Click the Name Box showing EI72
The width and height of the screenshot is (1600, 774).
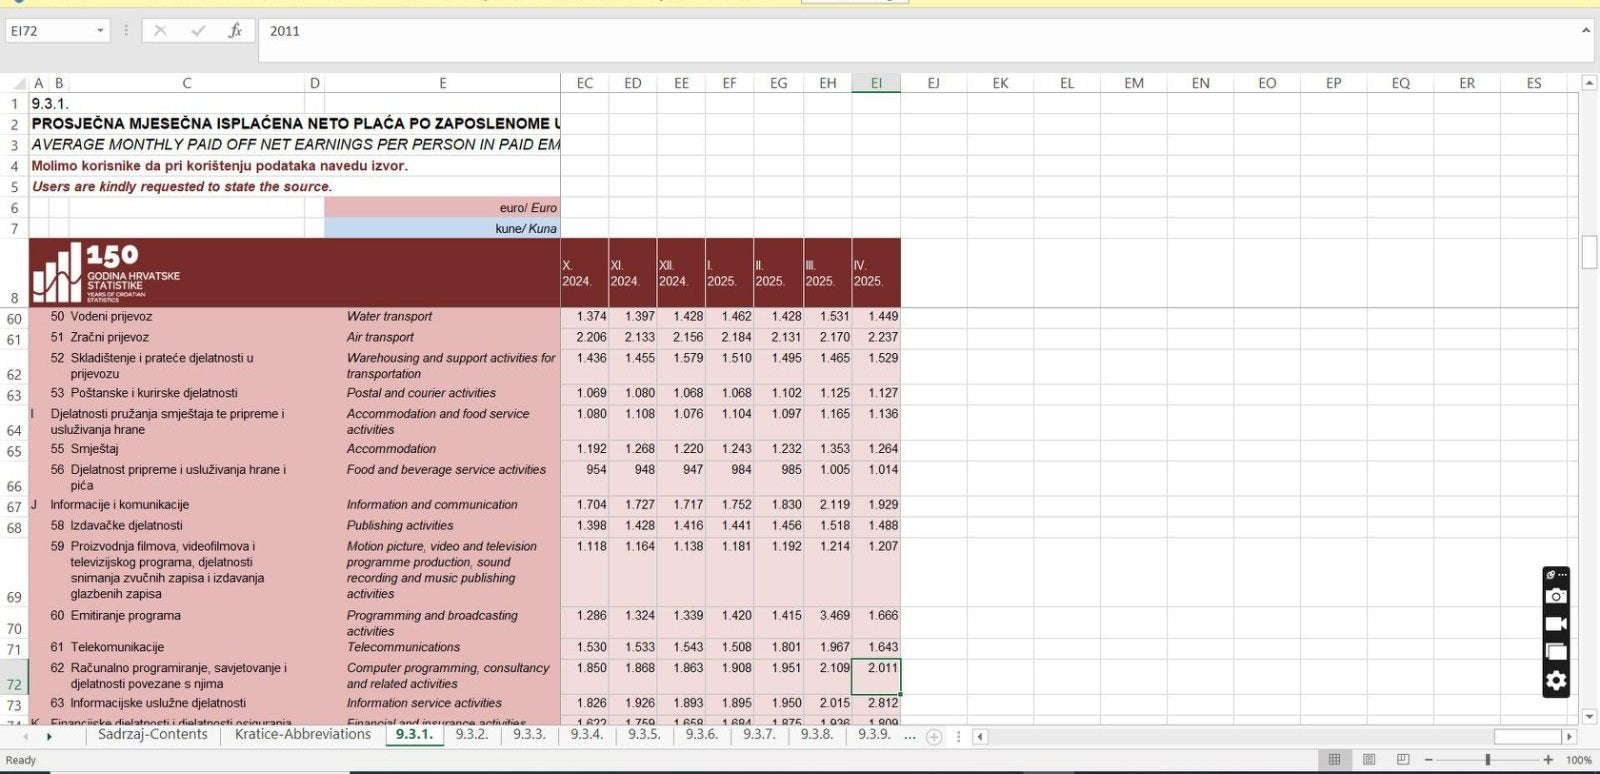click(x=50, y=31)
